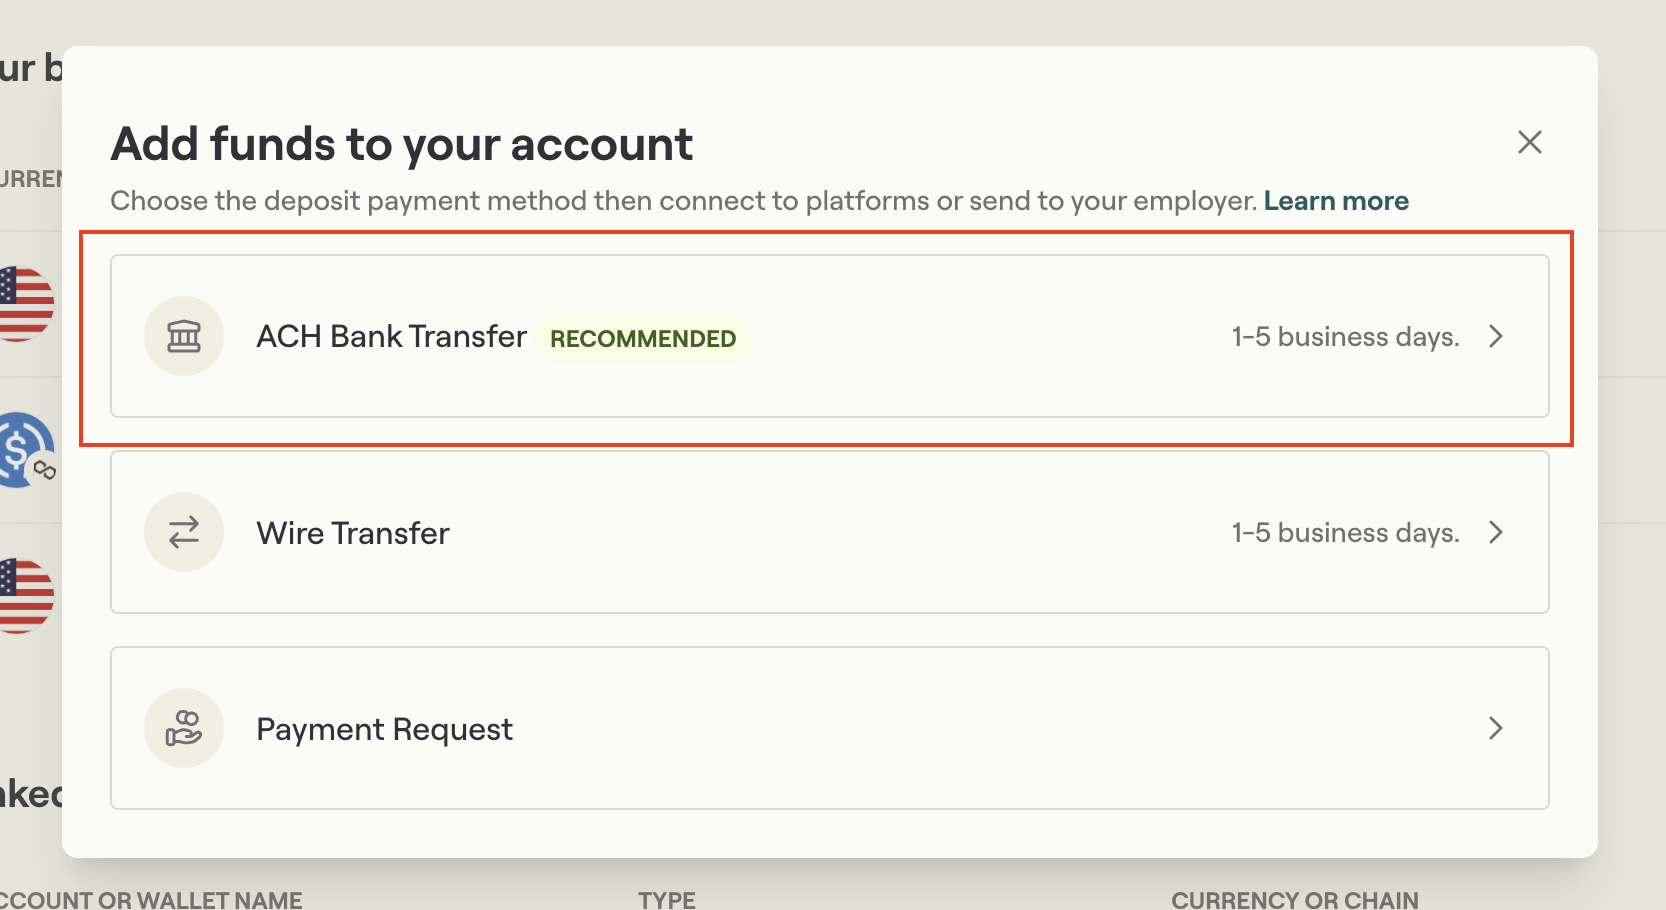Click the CURRENCY OR CHAIN column header
1666x910 pixels.
1296,898
